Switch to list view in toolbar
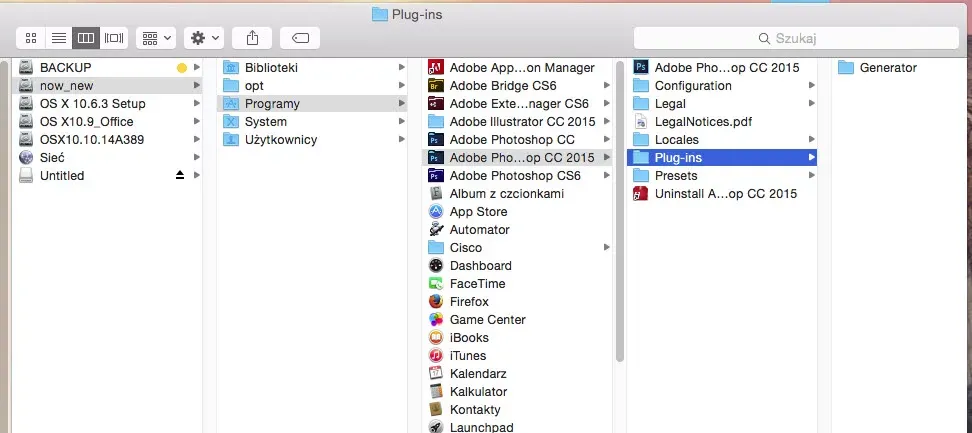 click(59, 38)
